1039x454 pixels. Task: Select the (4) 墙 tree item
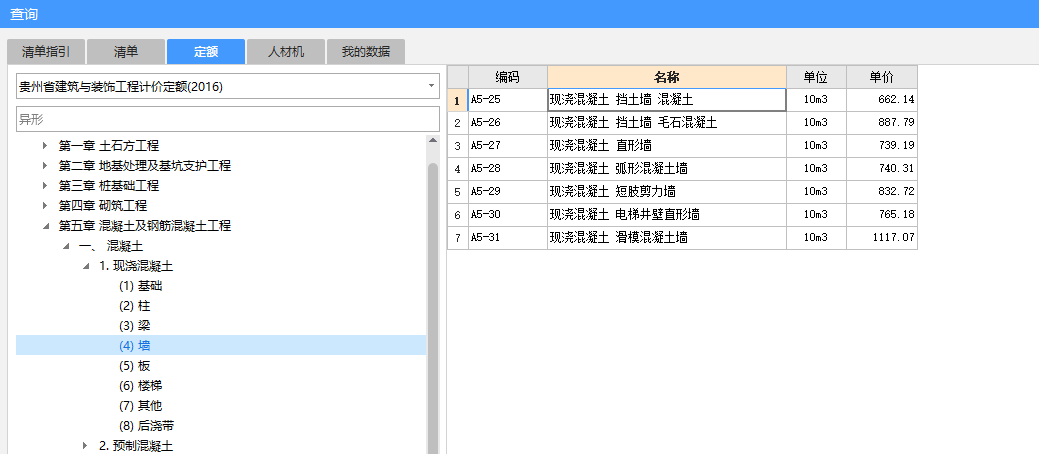coord(221,345)
